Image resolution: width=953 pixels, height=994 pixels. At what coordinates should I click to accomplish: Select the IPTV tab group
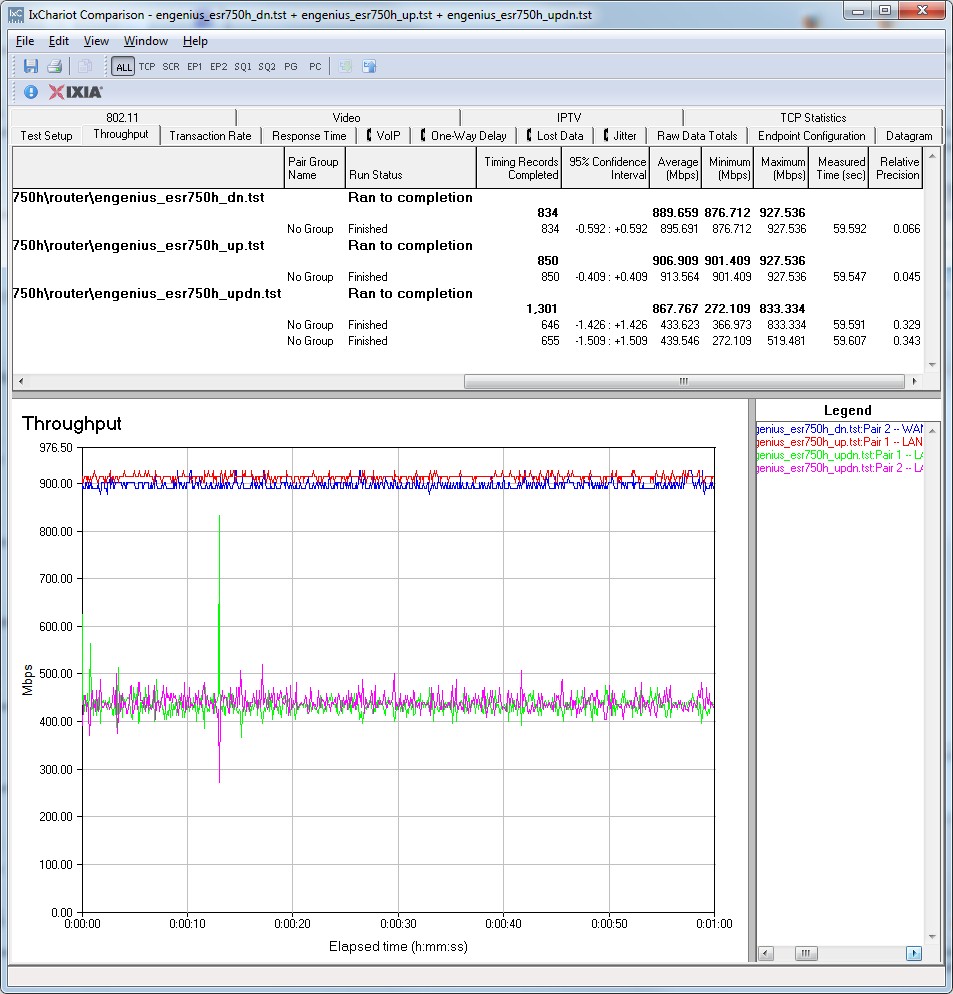point(569,117)
